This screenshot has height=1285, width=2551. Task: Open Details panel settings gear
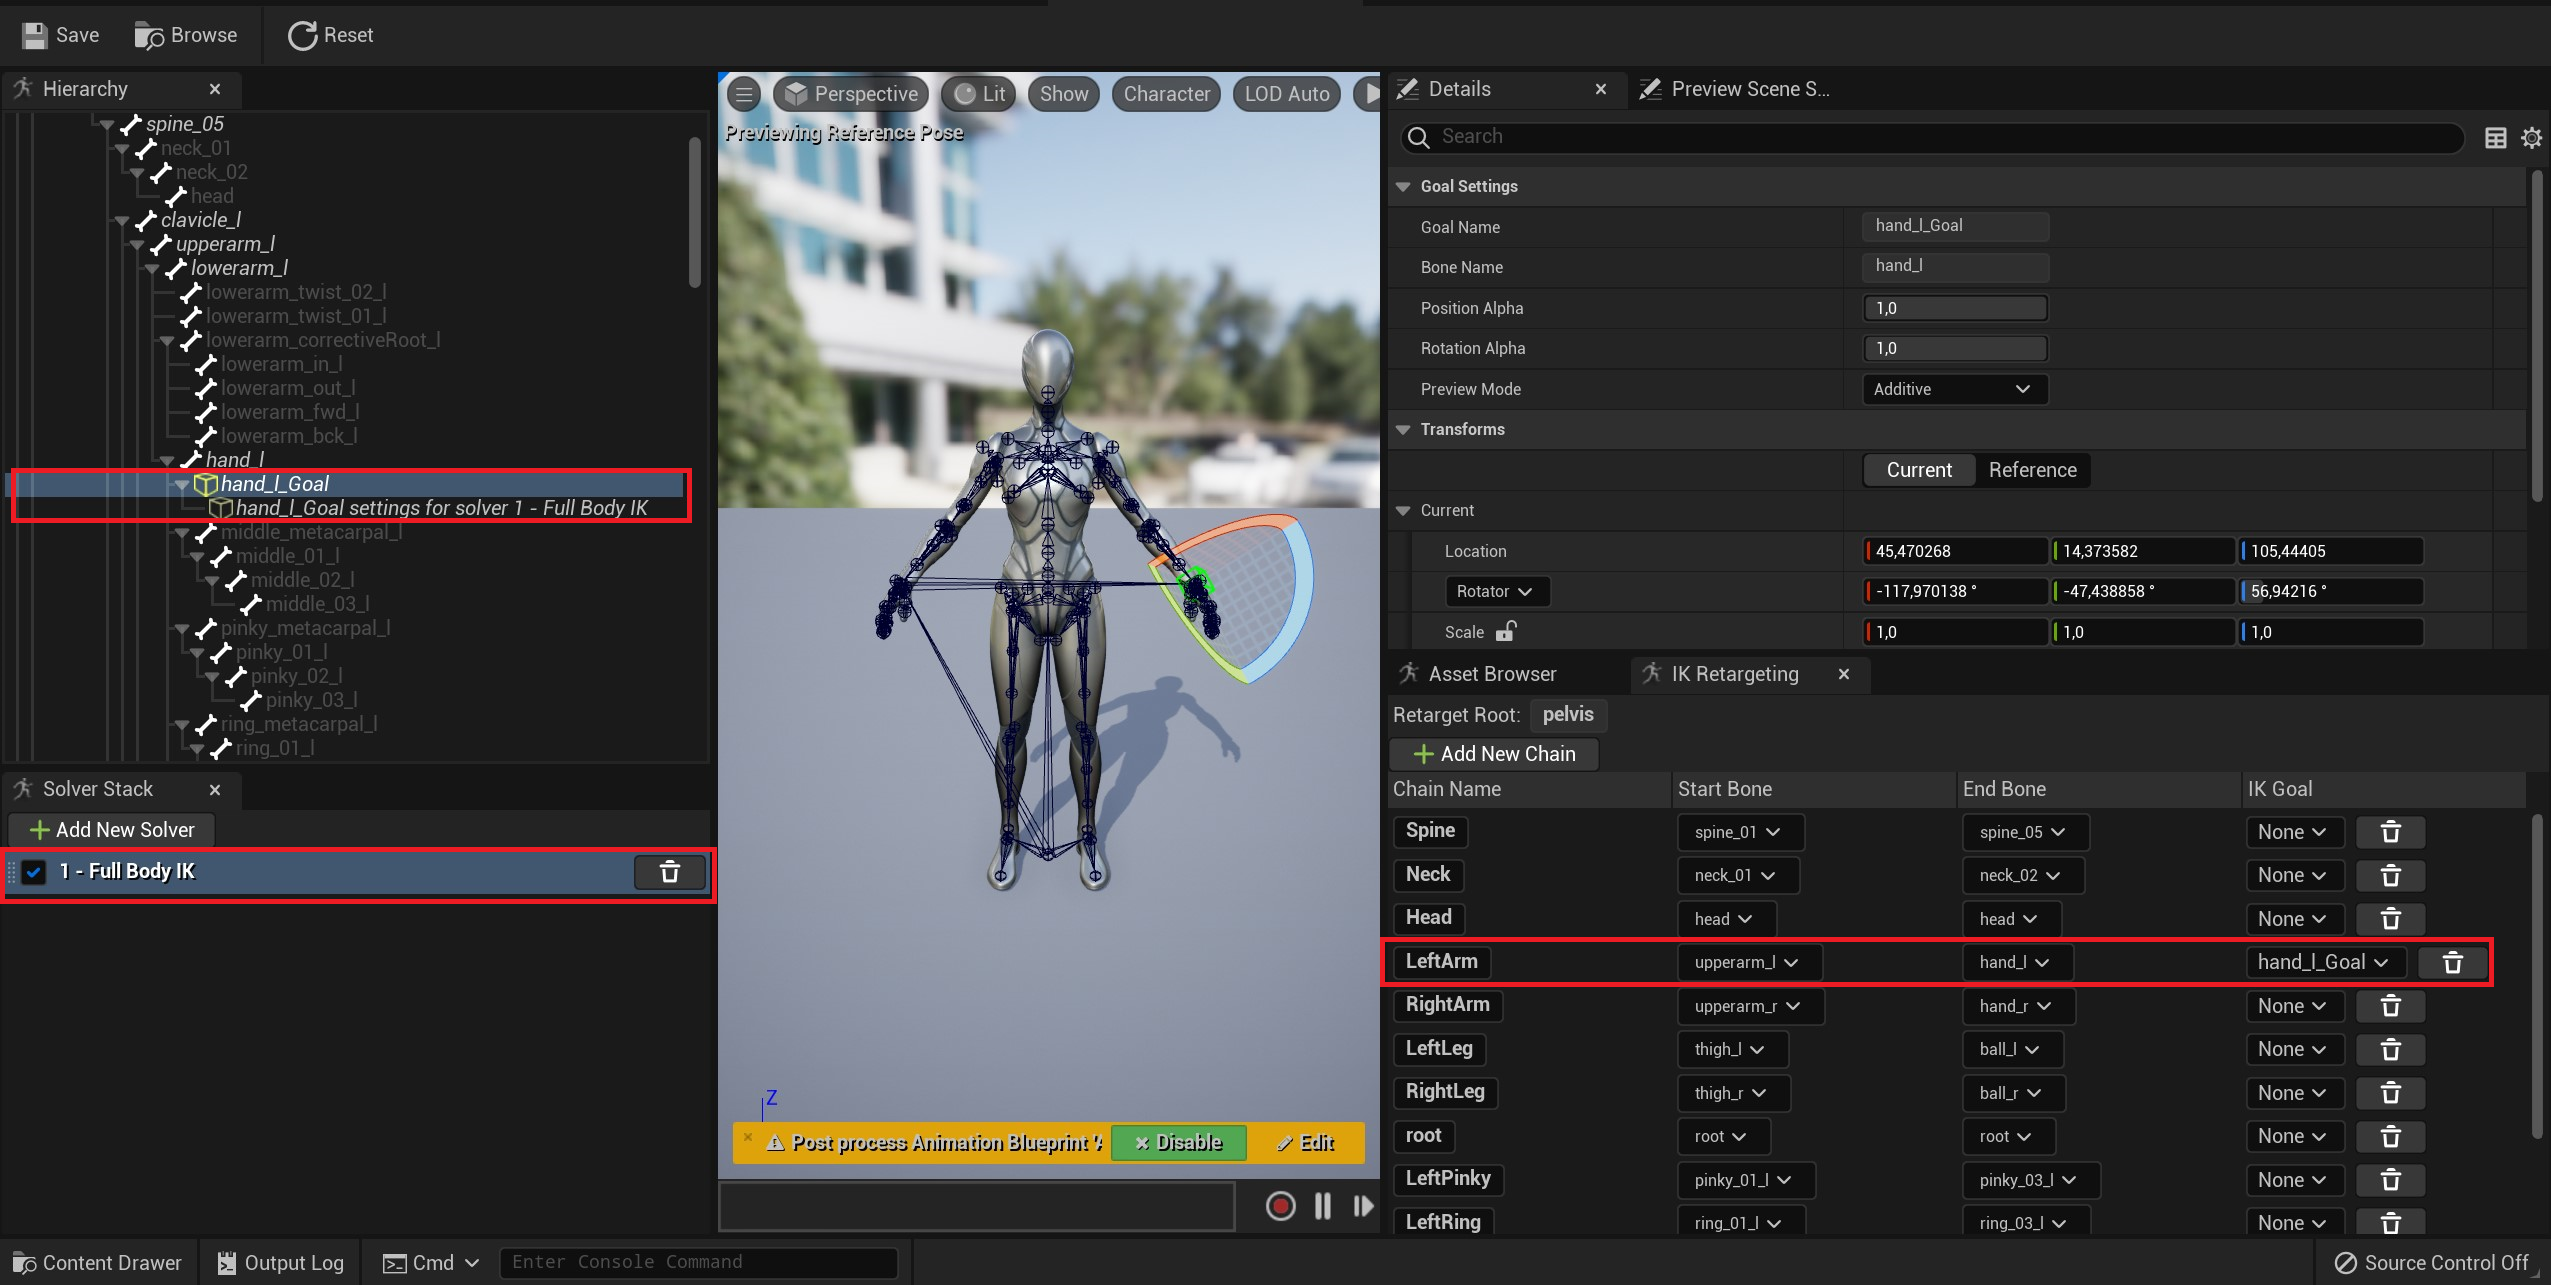pyautogui.click(x=2531, y=138)
